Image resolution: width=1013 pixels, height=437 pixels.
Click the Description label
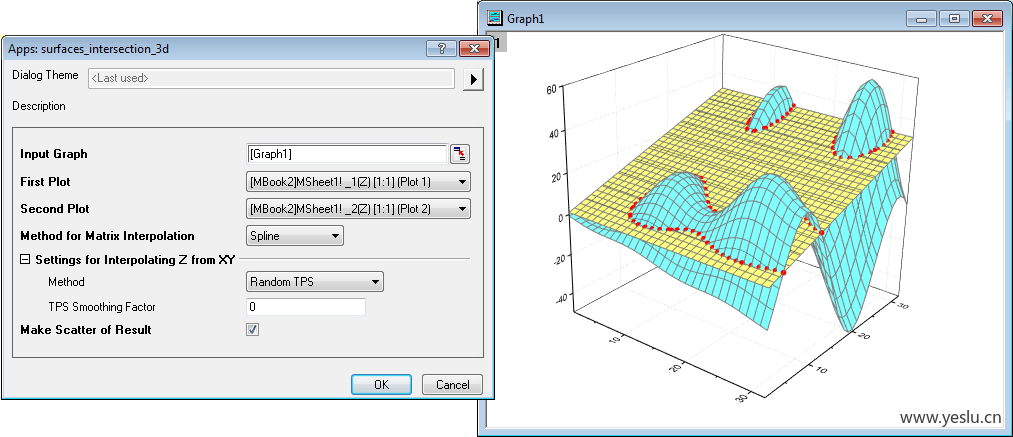coord(39,106)
